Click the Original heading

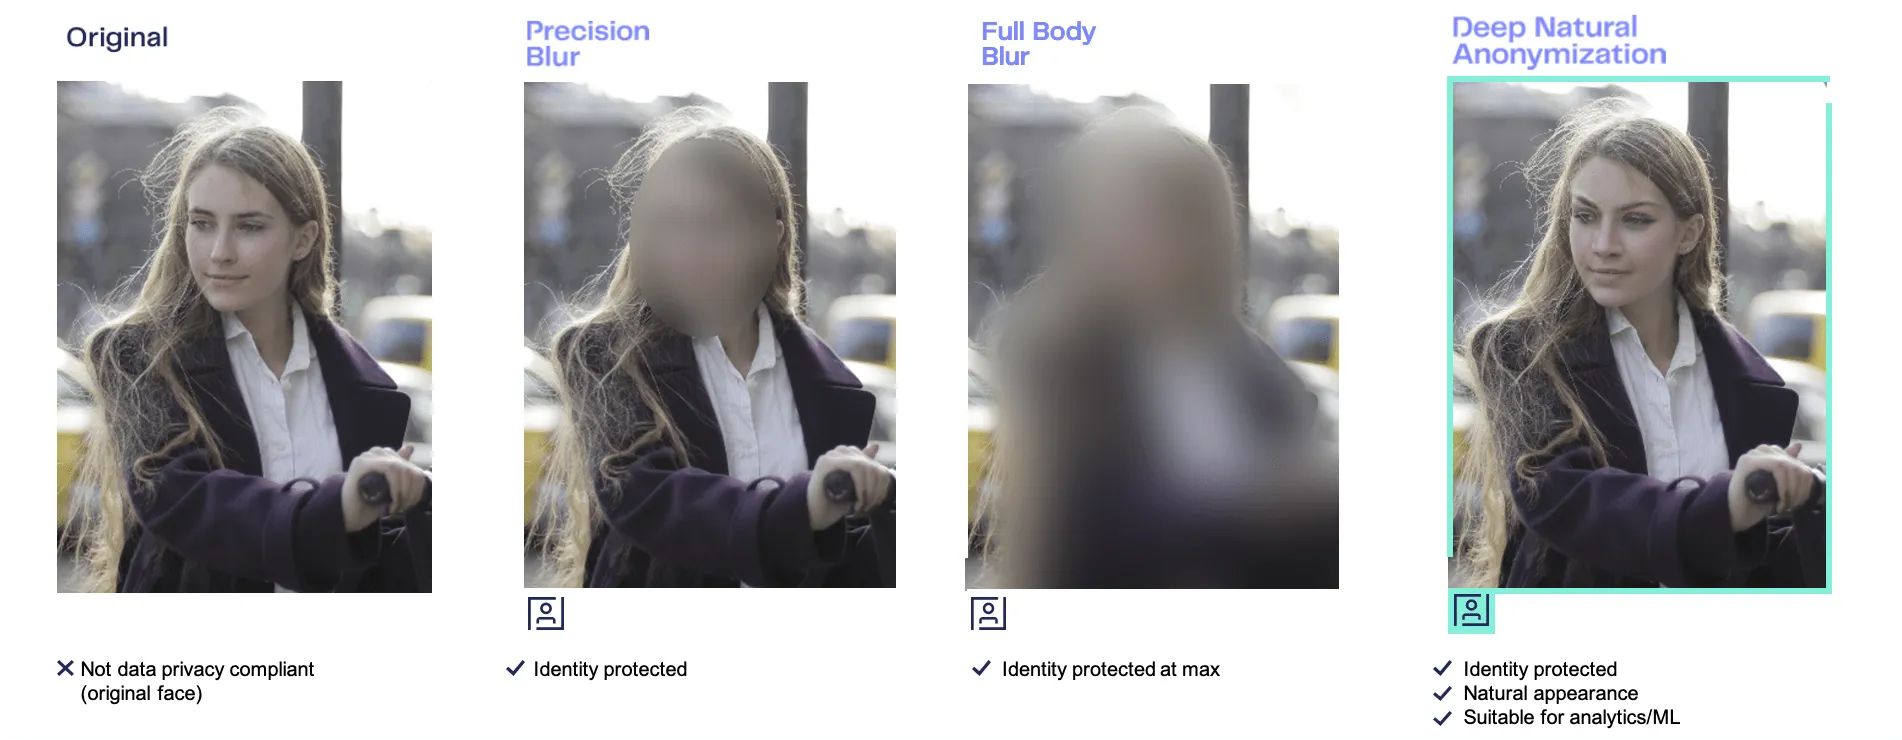(x=117, y=37)
